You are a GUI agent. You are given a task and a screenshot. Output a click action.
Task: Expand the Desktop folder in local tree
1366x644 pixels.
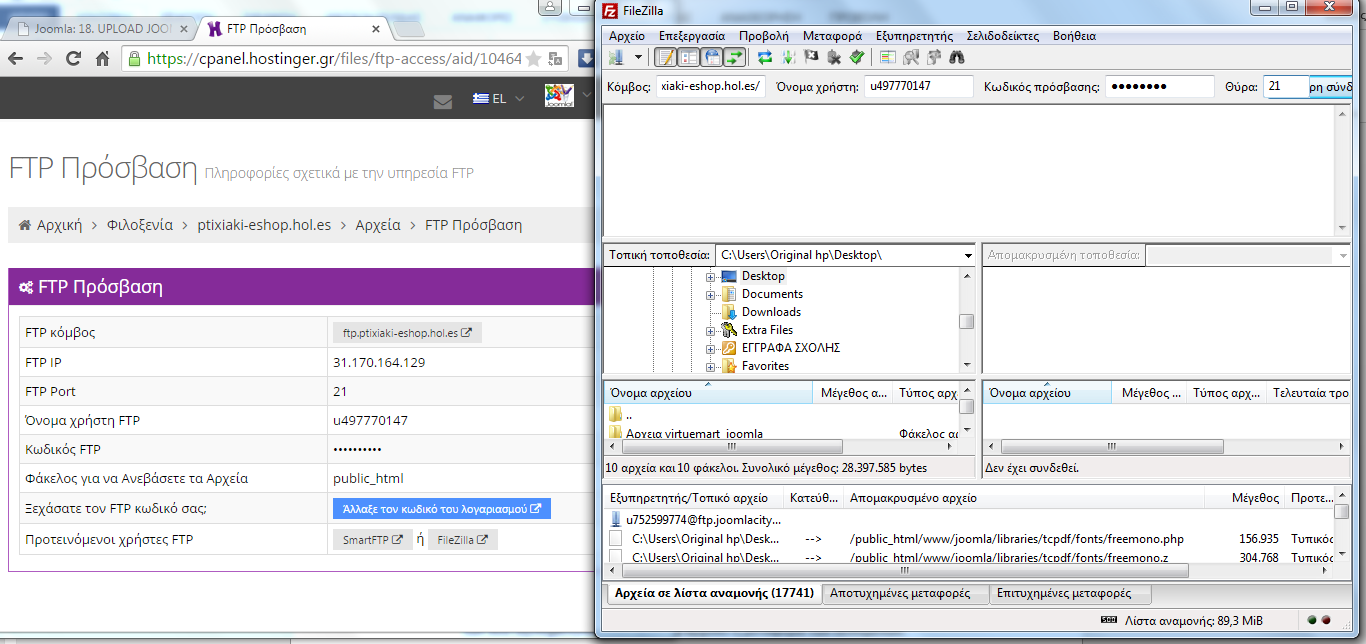point(711,276)
